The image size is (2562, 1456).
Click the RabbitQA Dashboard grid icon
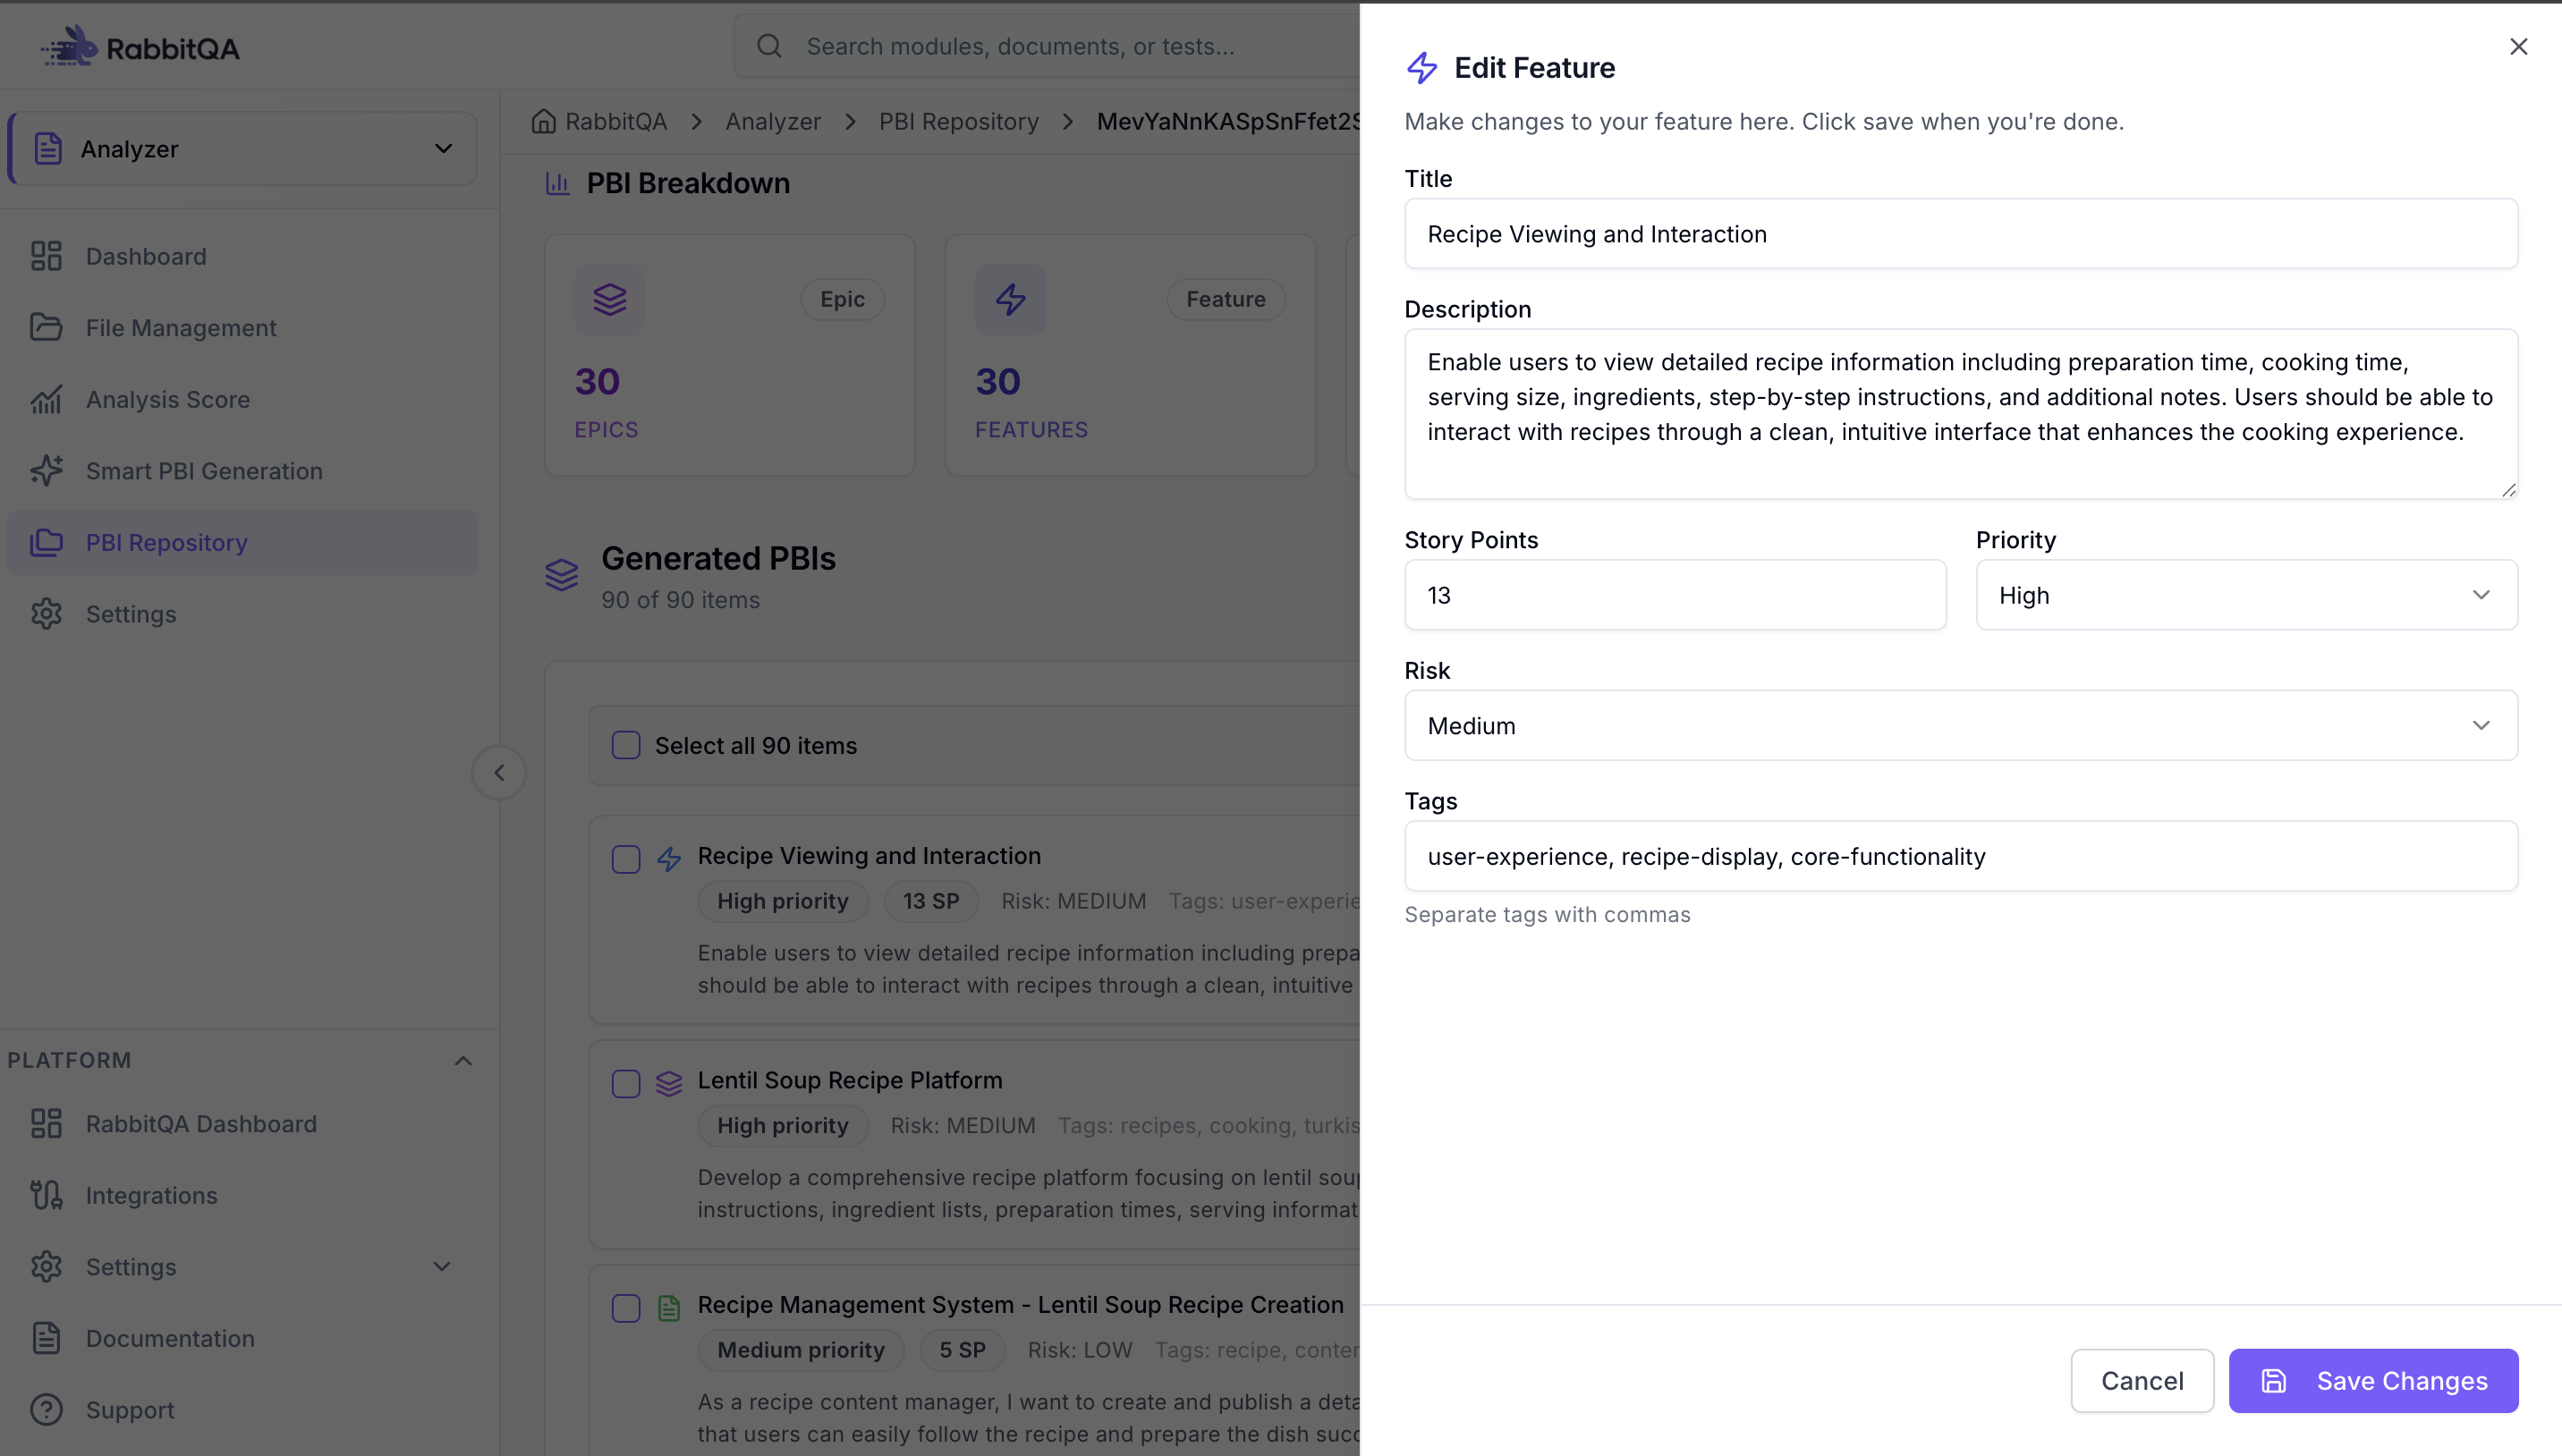(x=46, y=1124)
